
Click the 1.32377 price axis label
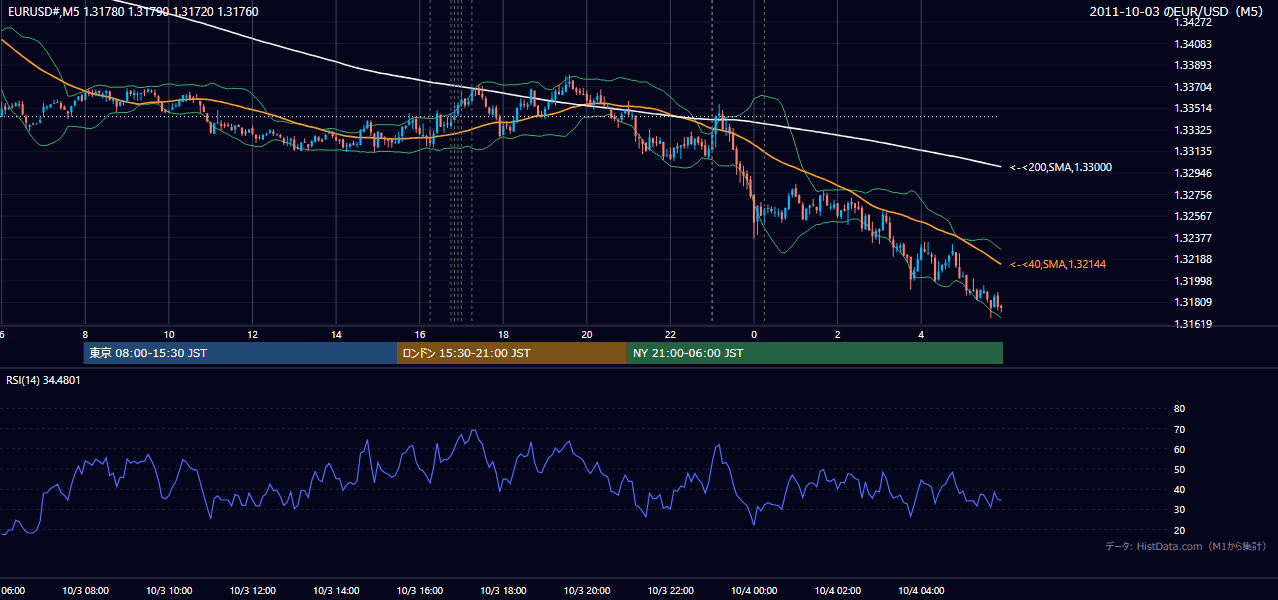point(1192,238)
